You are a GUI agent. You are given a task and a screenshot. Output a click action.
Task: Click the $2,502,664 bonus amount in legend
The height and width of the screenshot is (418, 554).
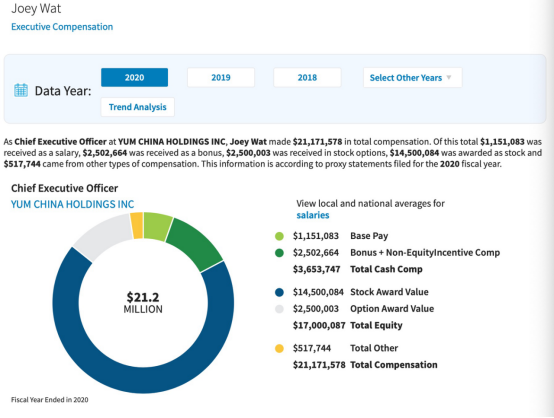click(x=316, y=253)
